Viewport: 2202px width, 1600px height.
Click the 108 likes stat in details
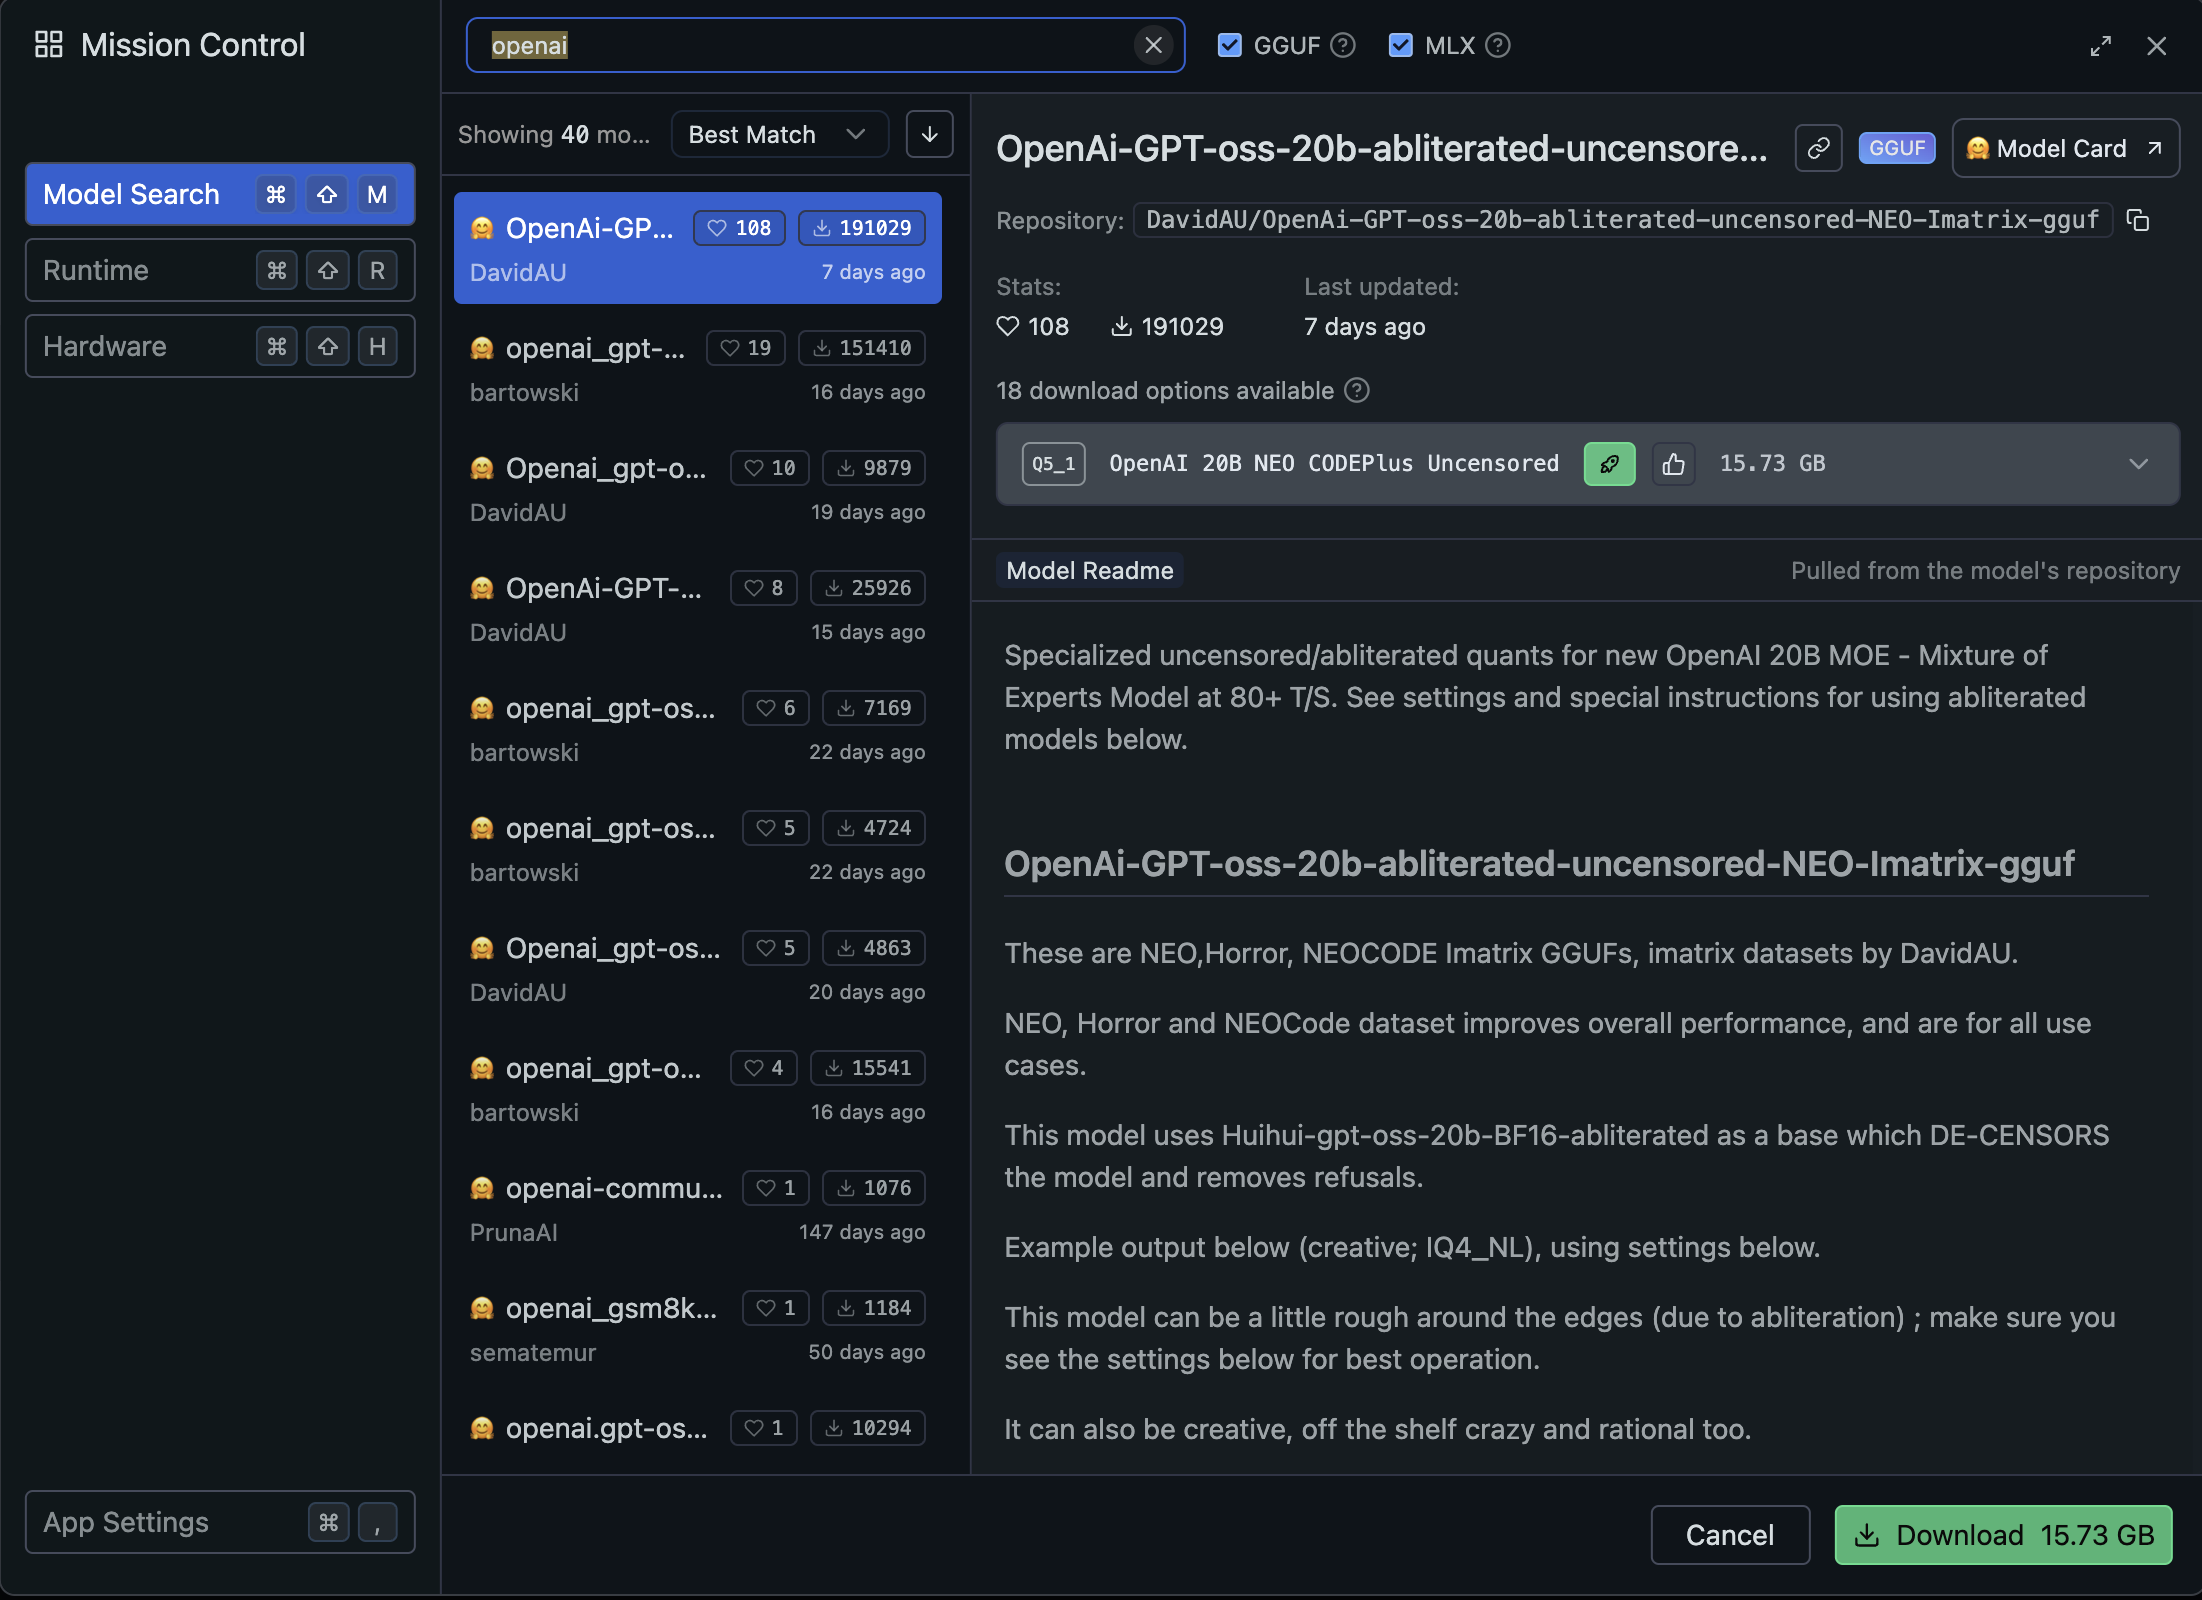pyautogui.click(x=1033, y=326)
